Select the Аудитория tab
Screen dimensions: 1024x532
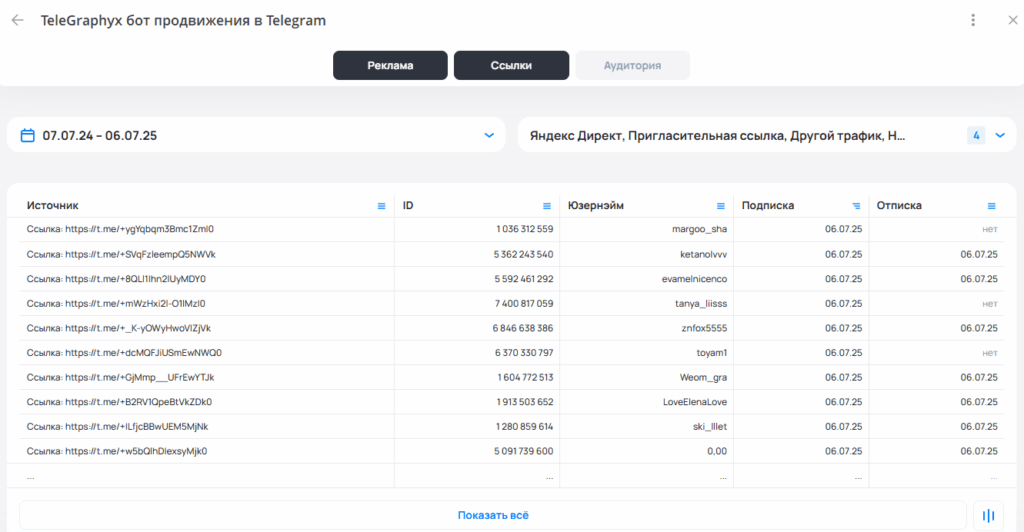632,66
